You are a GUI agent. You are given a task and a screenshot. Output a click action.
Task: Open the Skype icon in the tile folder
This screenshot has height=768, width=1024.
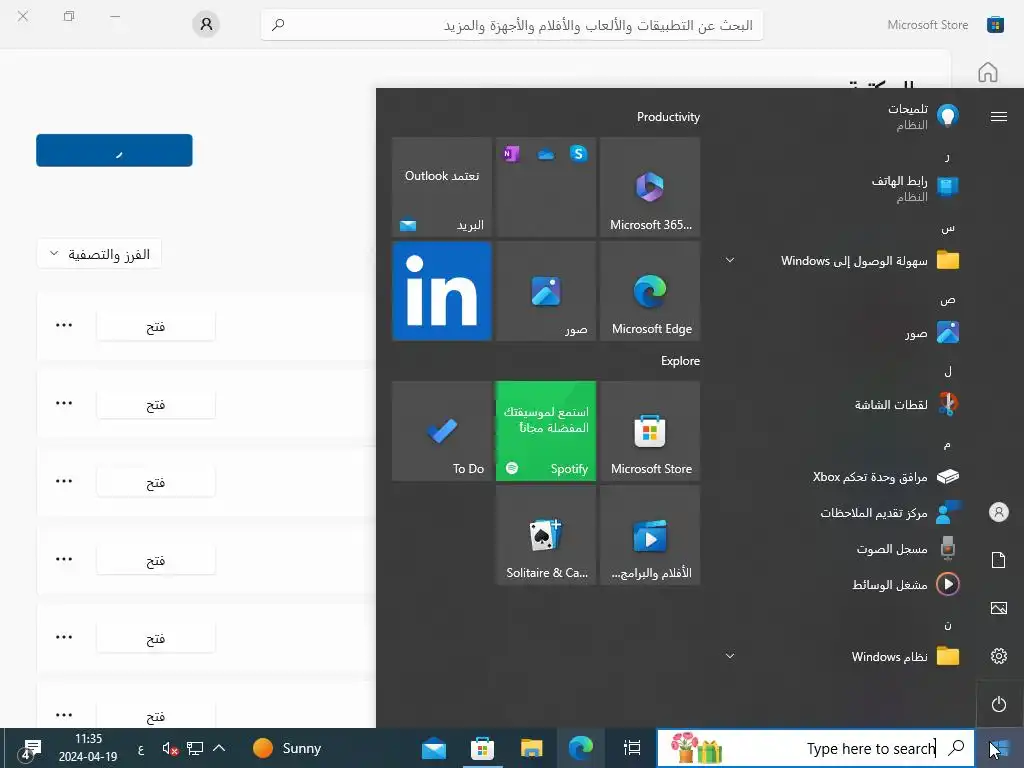[x=578, y=153]
